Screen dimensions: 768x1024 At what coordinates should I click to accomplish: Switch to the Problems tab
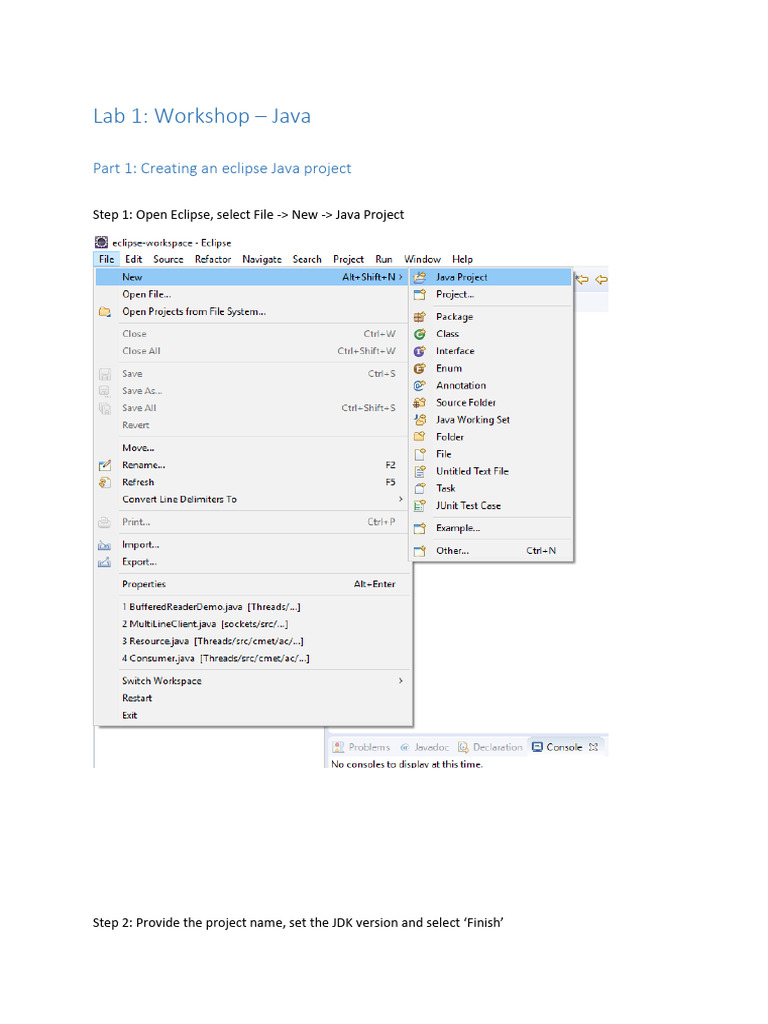click(x=361, y=746)
